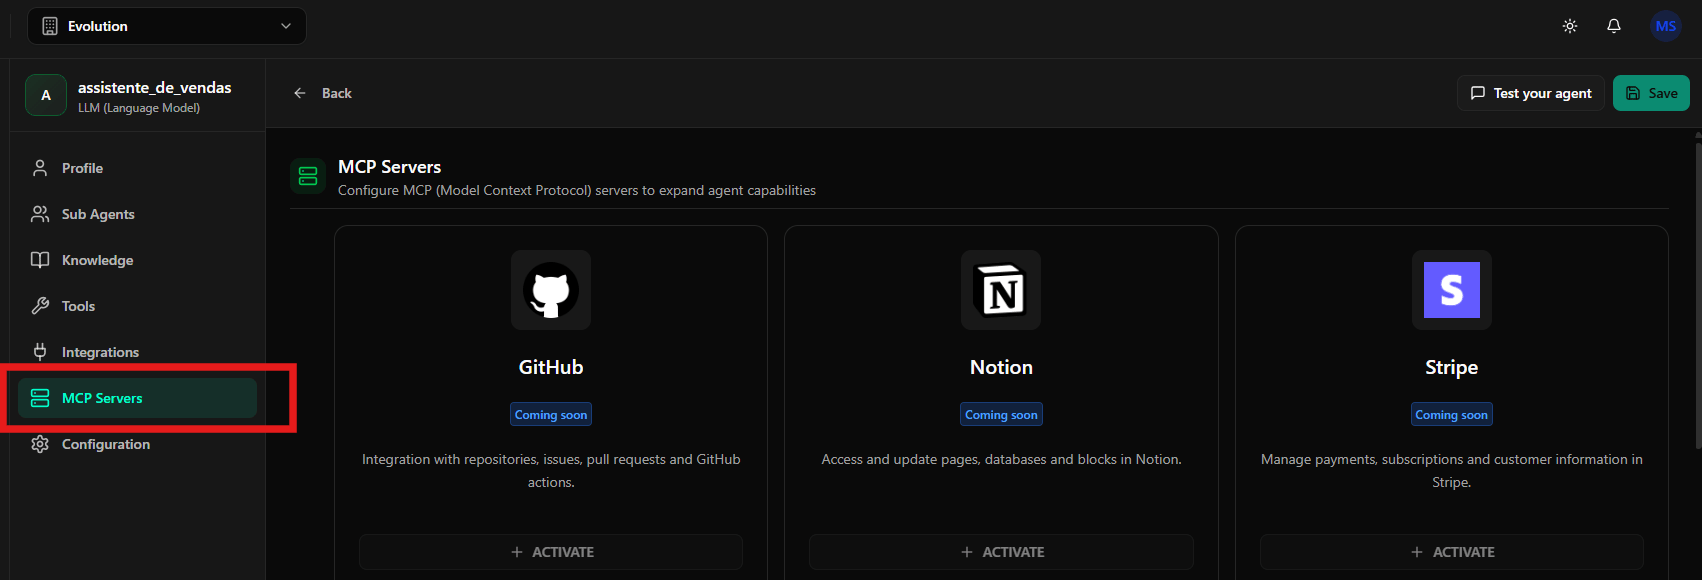Click the GitHub card title
1702x580 pixels.
551,367
